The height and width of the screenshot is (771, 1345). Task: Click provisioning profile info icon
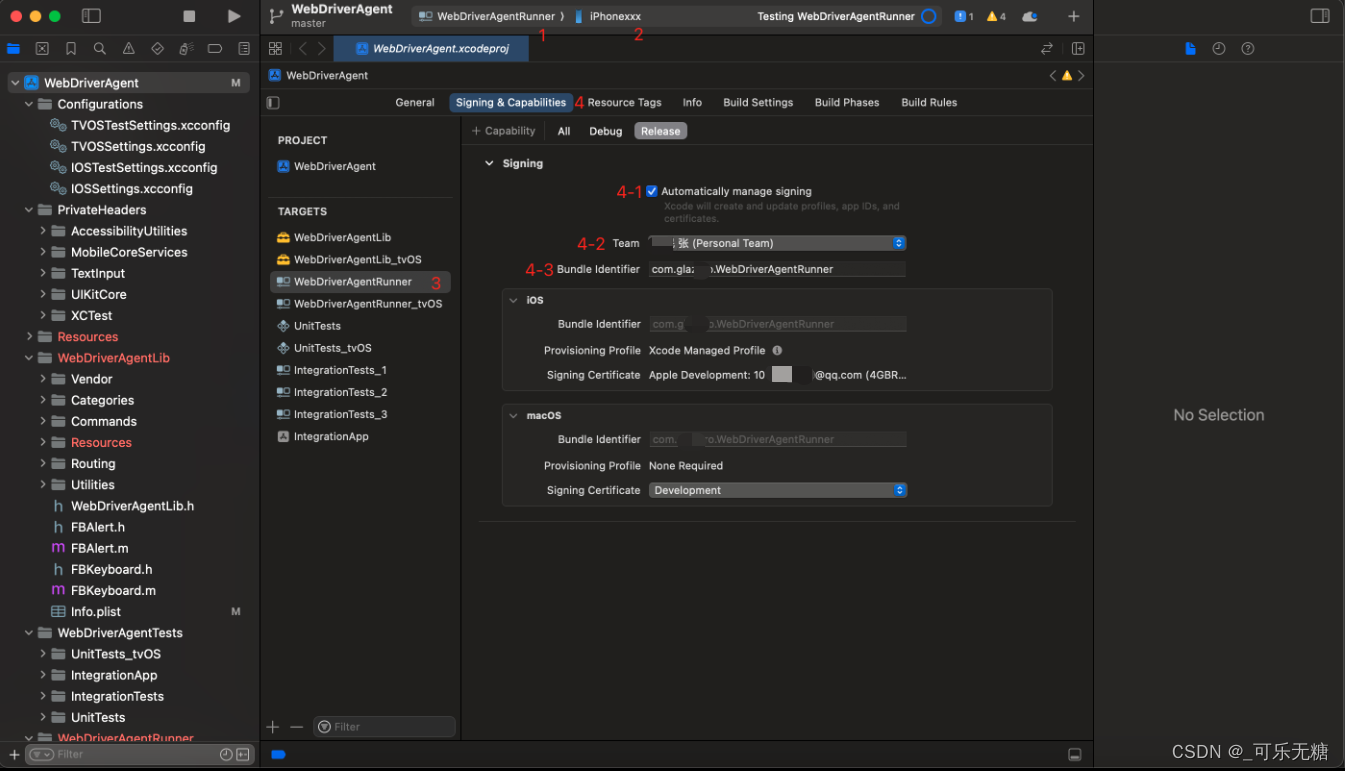click(x=777, y=350)
